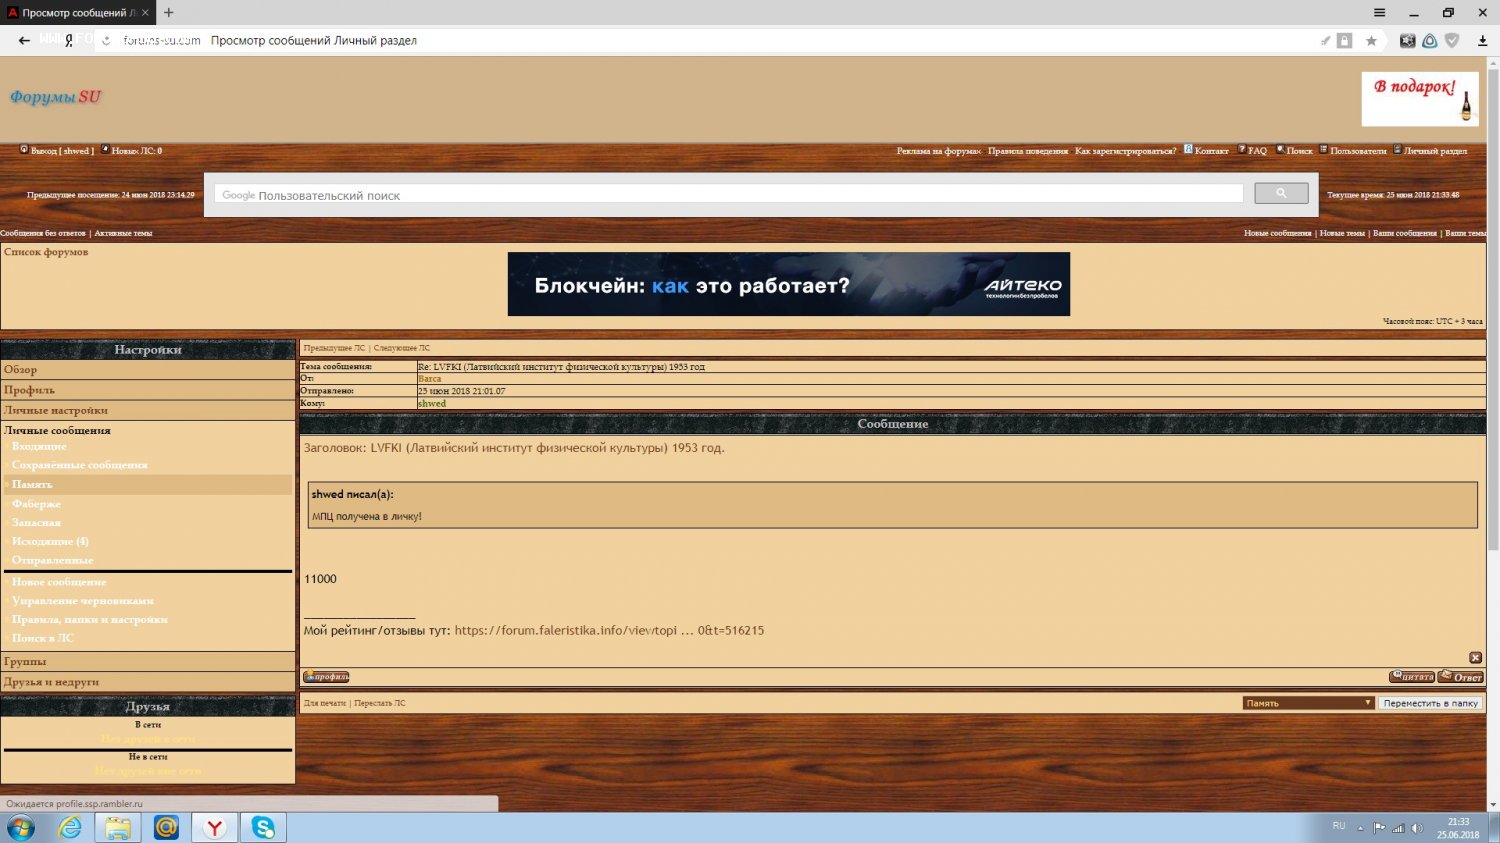Open the Следующее ЛС link
1500x843 pixels.
tap(402, 348)
